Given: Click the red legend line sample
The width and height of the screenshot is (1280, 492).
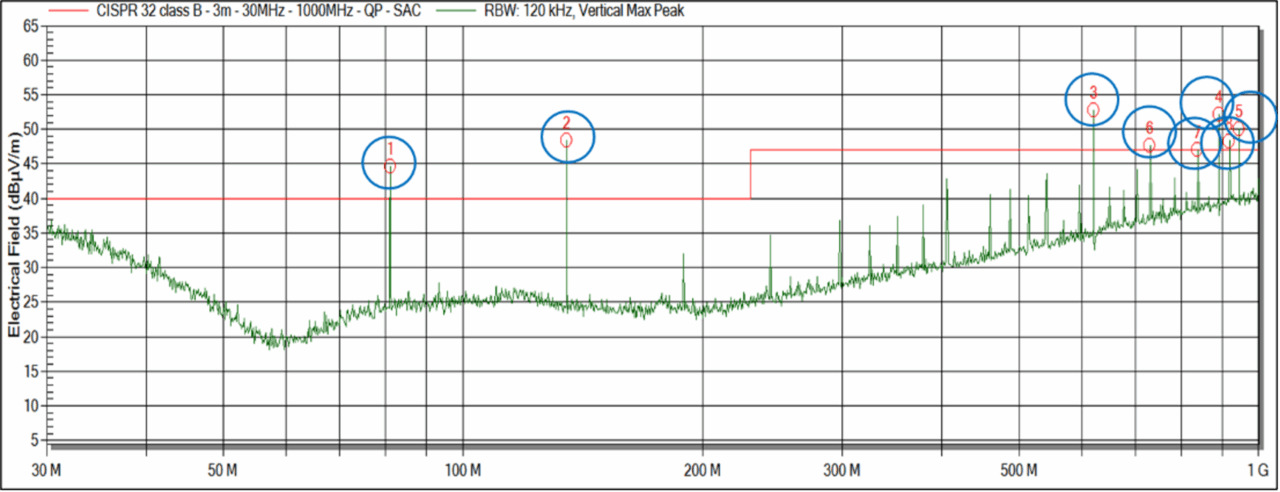Looking at the screenshot, I should click(x=68, y=11).
